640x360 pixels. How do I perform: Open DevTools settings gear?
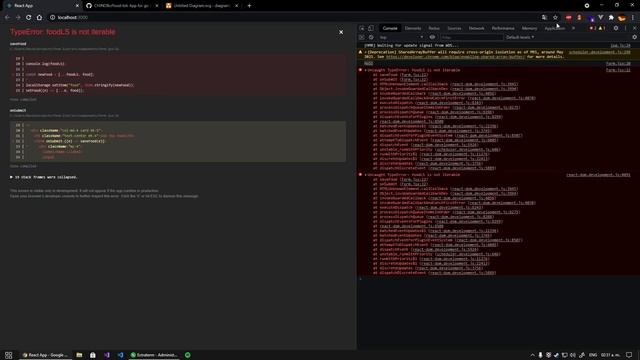tap(616, 28)
